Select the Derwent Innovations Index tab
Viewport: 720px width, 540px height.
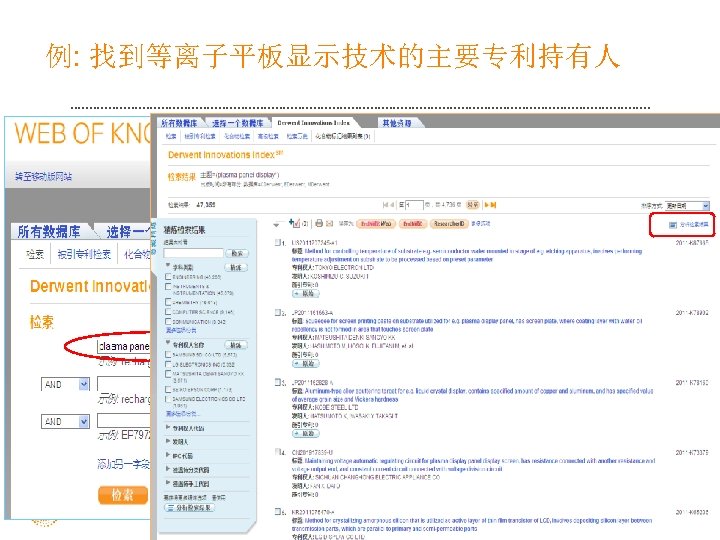(314, 123)
